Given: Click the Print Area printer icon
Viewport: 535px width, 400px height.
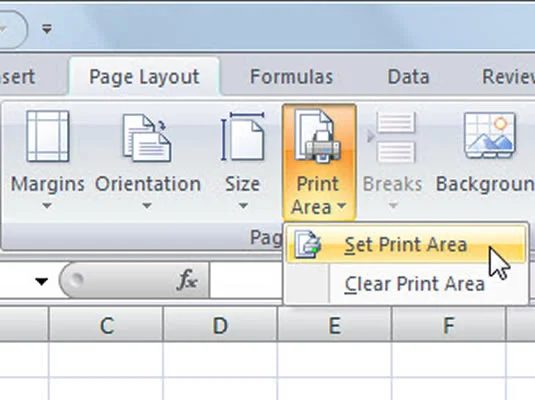Looking at the screenshot, I should point(318,136).
